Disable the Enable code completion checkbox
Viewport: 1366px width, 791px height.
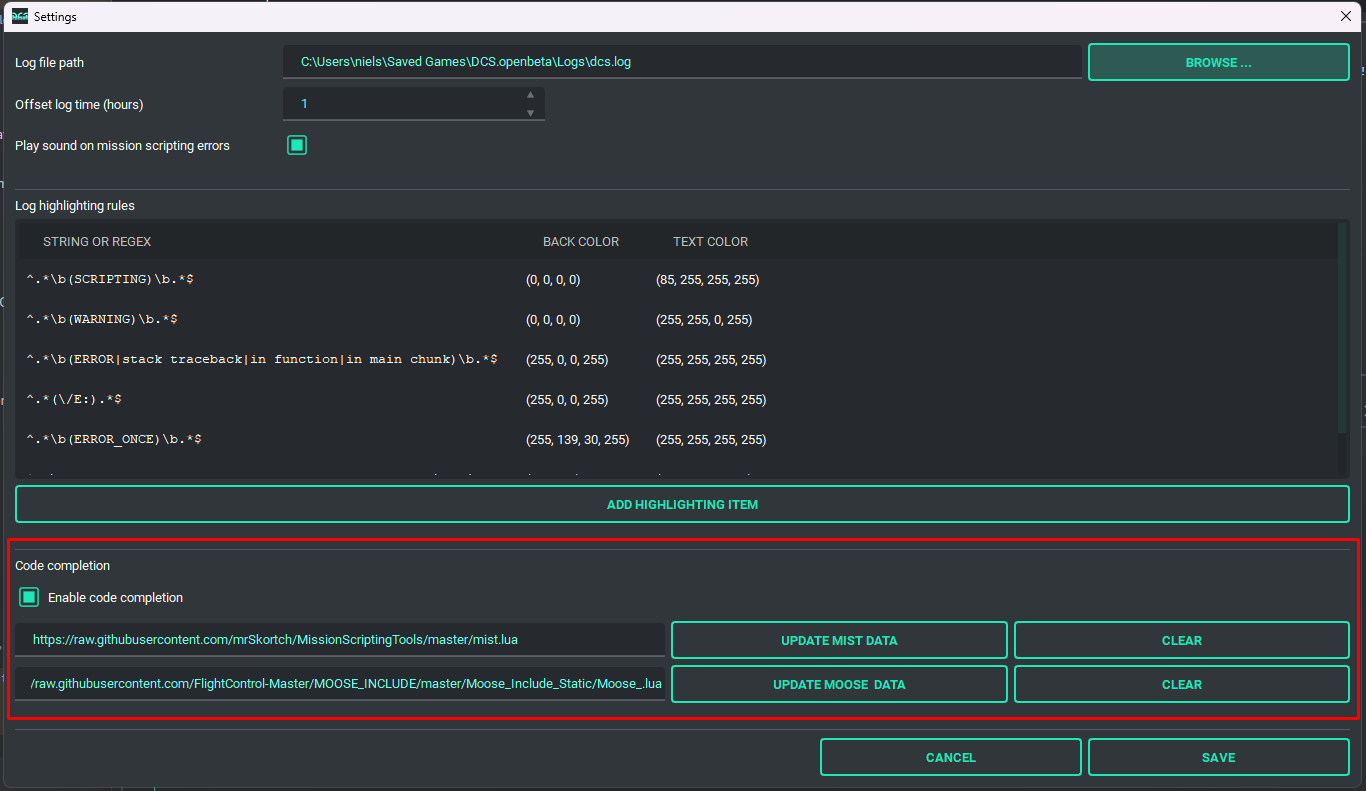pyautogui.click(x=28, y=597)
